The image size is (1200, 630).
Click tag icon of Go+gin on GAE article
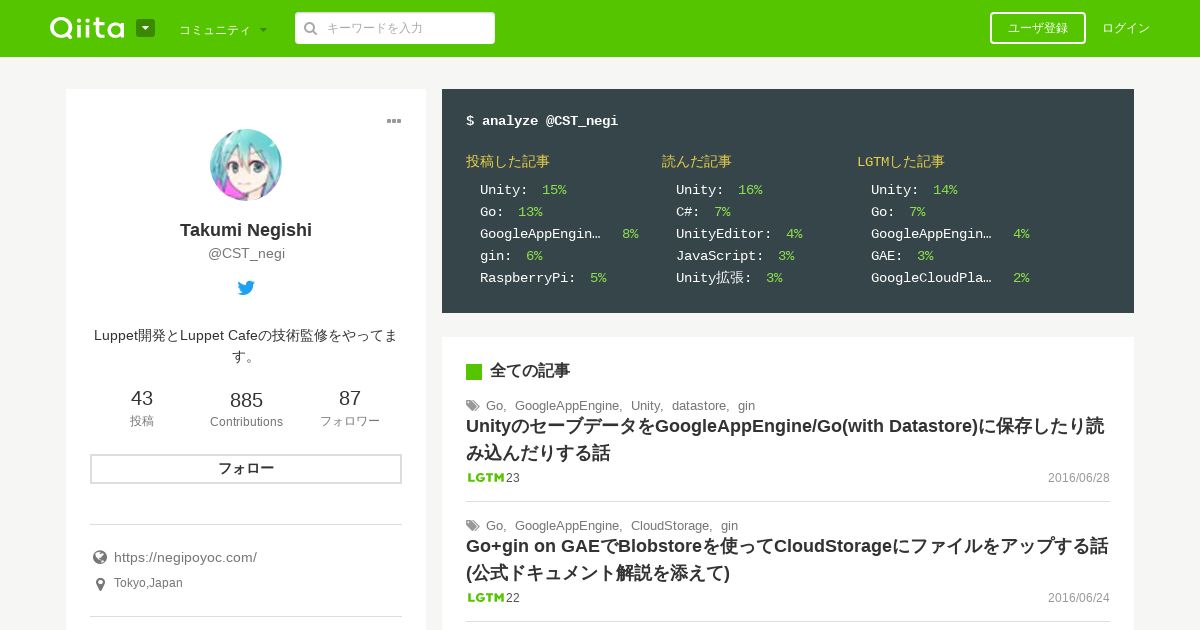[473, 526]
